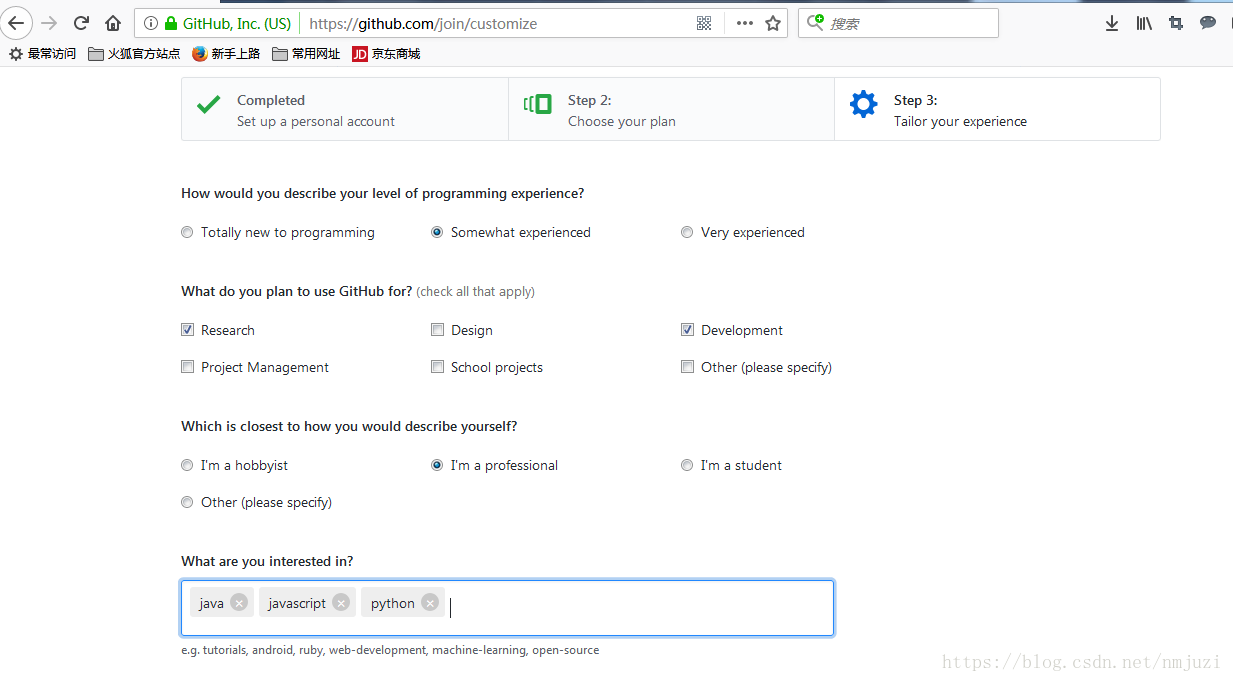The height and width of the screenshot is (682, 1233).
Task: Click the example interests hint text
Action: tap(390, 650)
